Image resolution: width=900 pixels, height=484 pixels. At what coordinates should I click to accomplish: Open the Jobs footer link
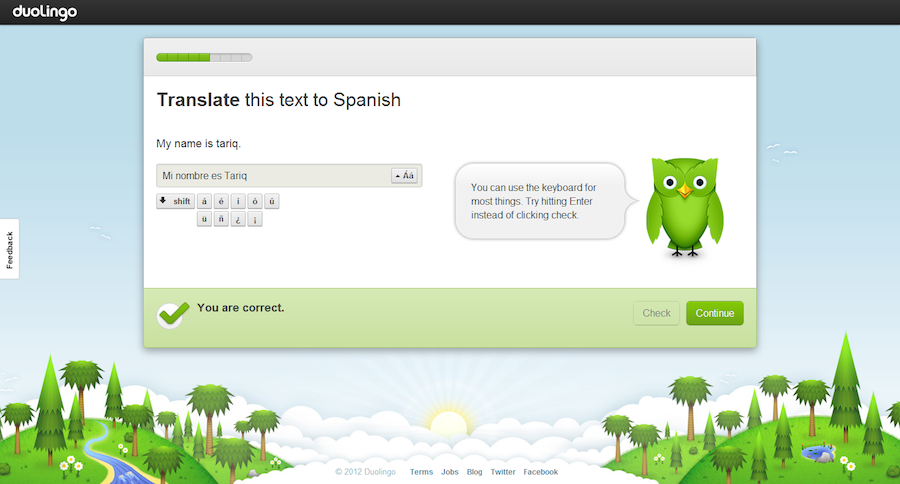pyautogui.click(x=449, y=472)
